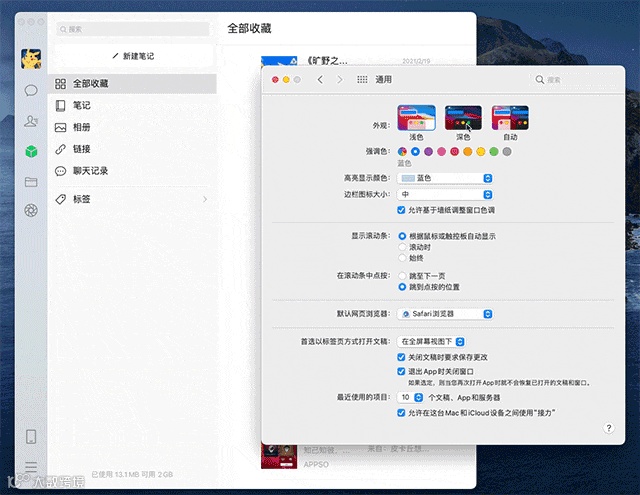Click the phone icon in WeChat sidebar

point(31,437)
